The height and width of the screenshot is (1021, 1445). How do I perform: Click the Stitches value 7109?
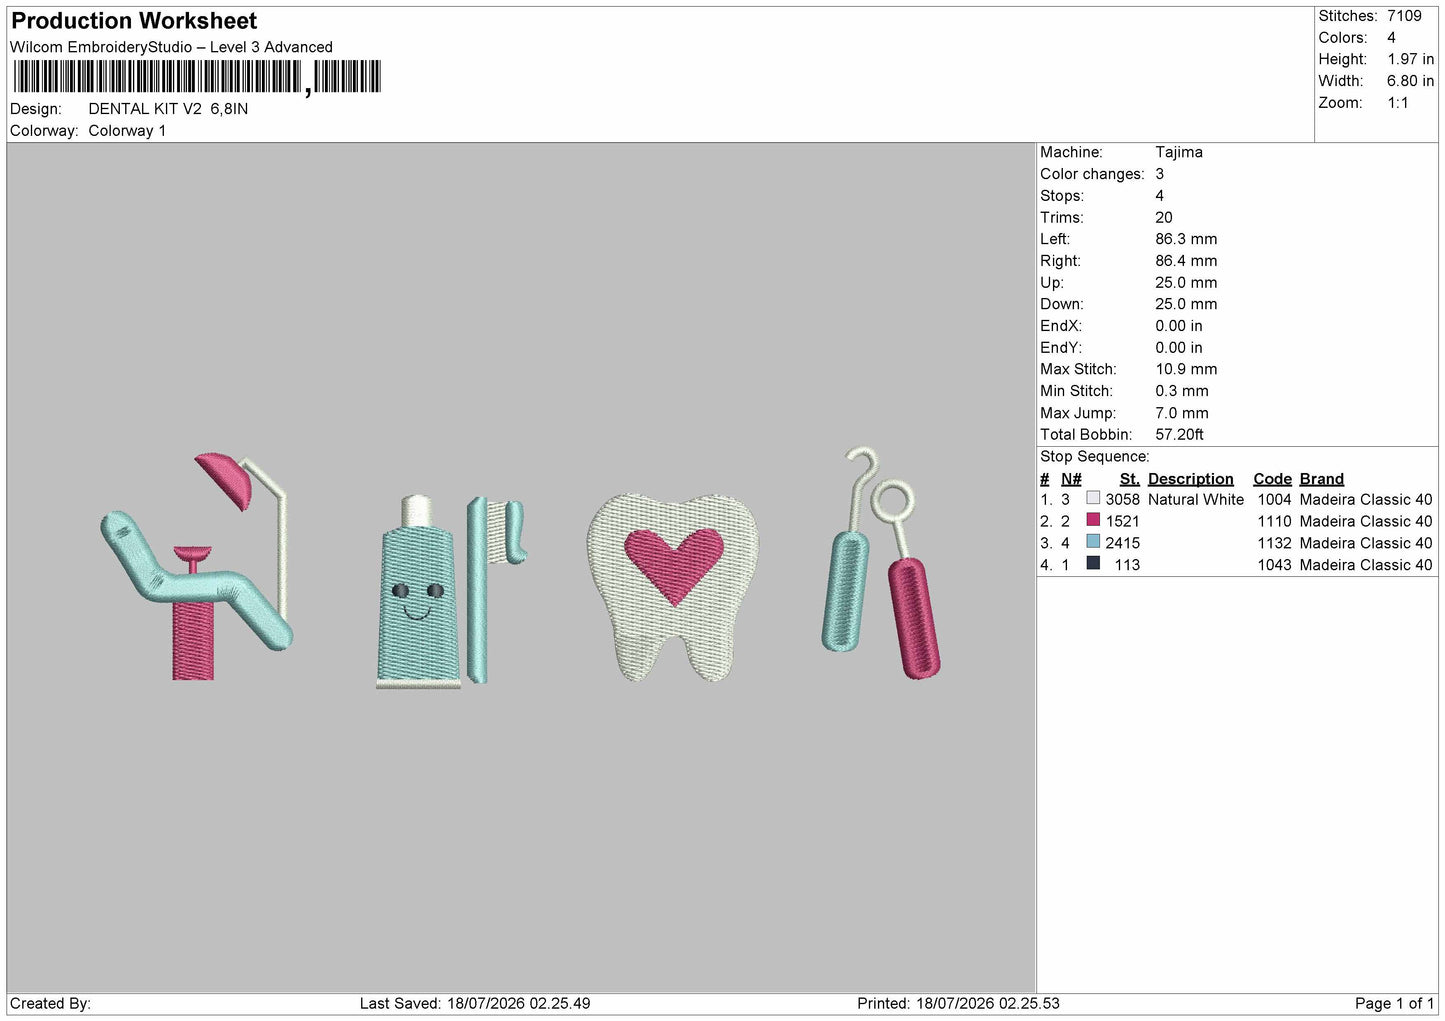coord(1404,16)
